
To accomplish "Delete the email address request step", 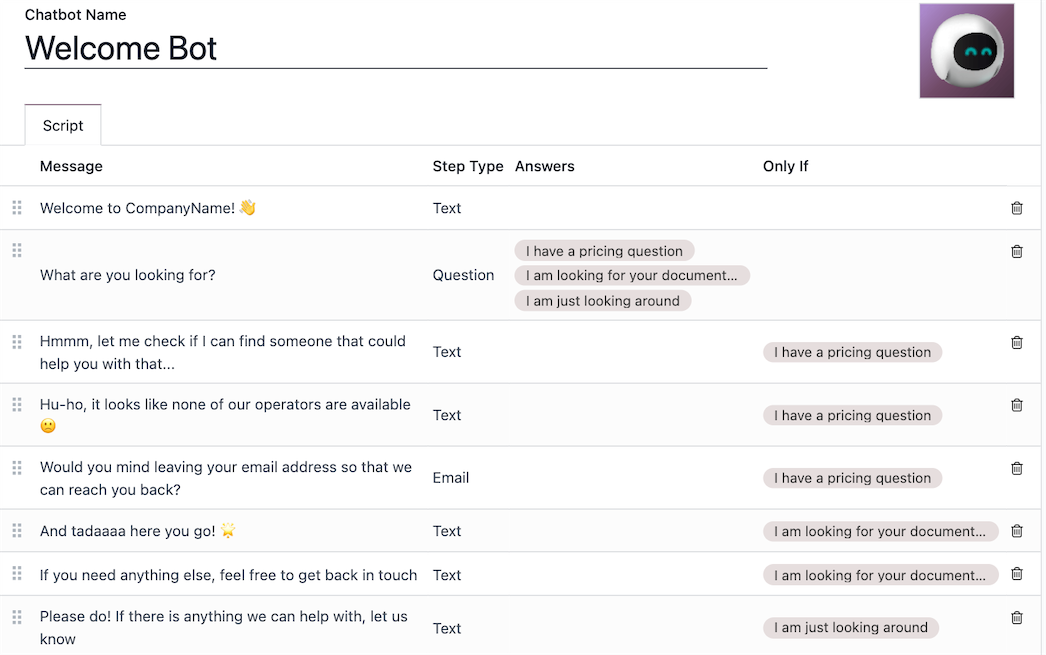I will pos(1017,468).
